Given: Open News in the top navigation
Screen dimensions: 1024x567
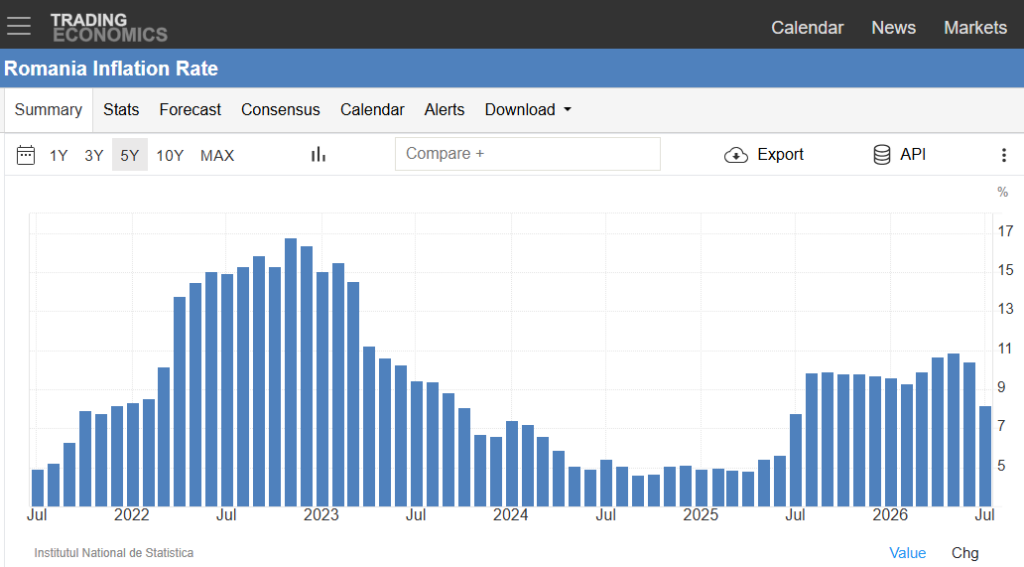Looking at the screenshot, I should (893, 27).
